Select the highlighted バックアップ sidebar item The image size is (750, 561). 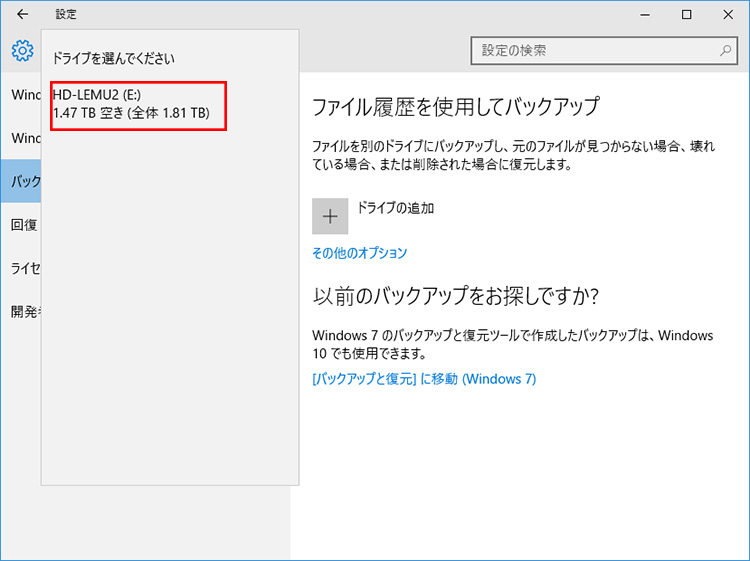(x=21, y=181)
